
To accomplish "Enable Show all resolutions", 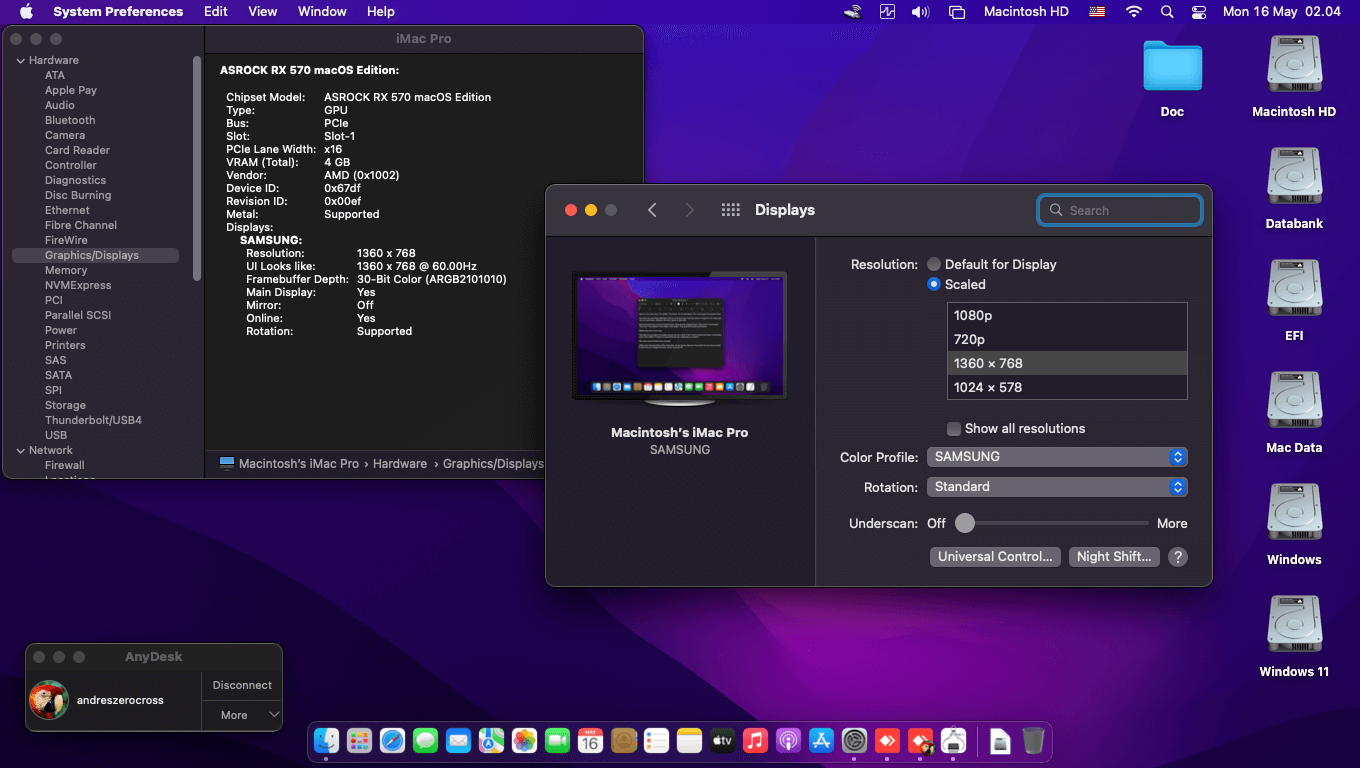I will [953, 428].
